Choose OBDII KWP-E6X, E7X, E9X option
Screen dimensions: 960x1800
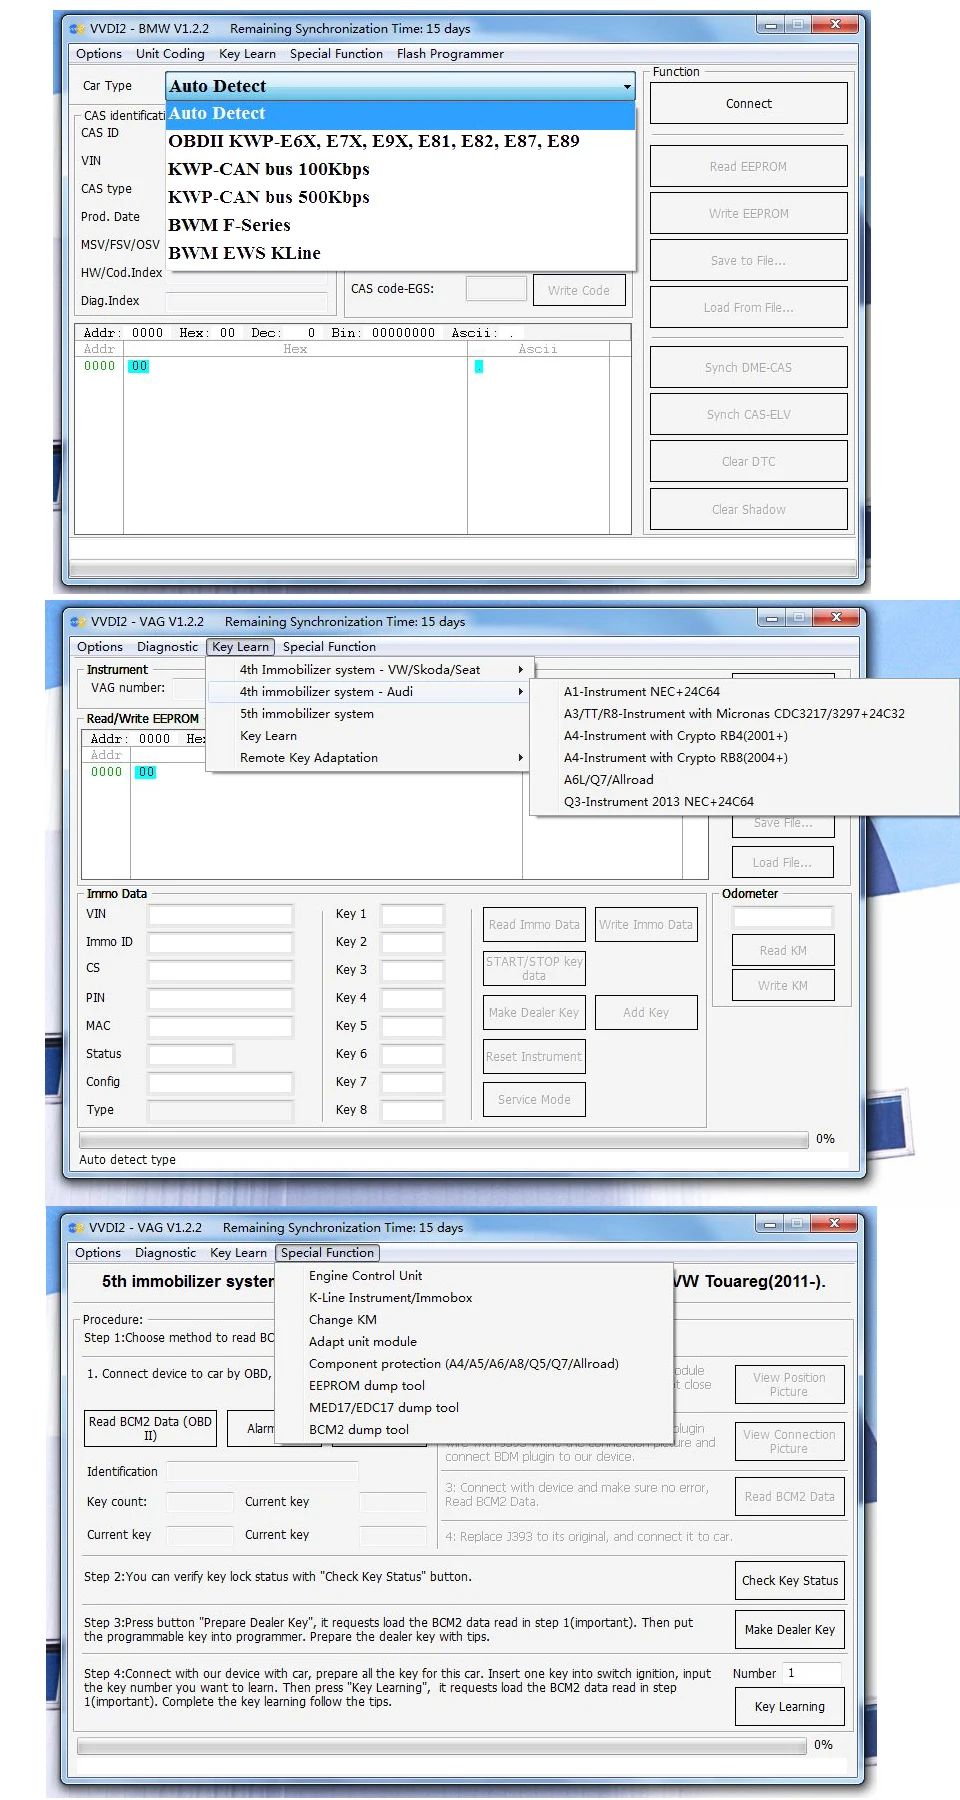(x=400, y=142)
